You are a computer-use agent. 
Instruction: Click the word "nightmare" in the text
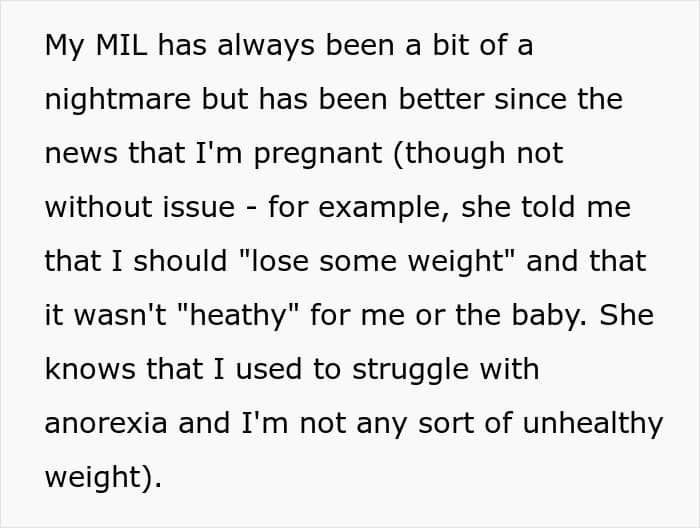[118, 100]
